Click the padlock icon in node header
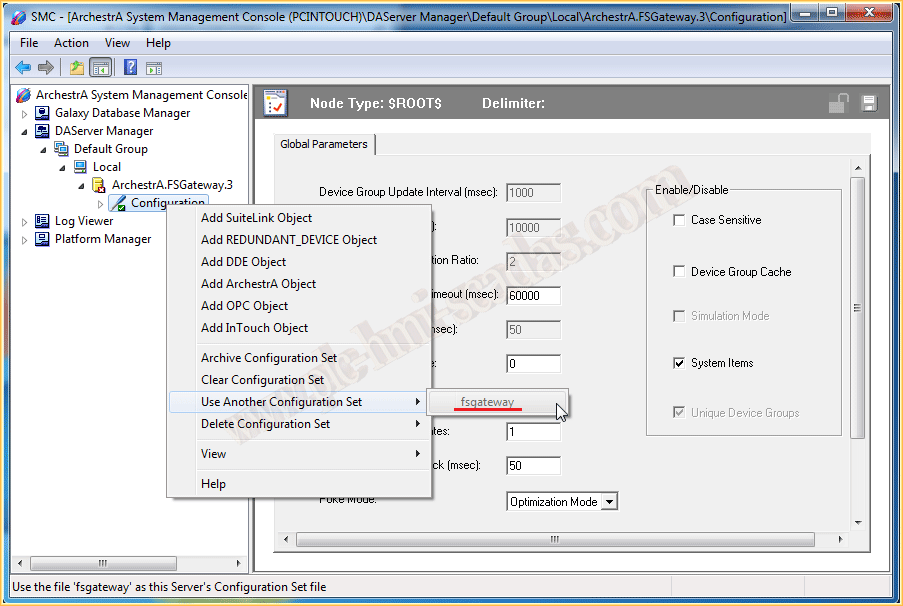This screenshot has width=903, height=606. tap(839, 103)
